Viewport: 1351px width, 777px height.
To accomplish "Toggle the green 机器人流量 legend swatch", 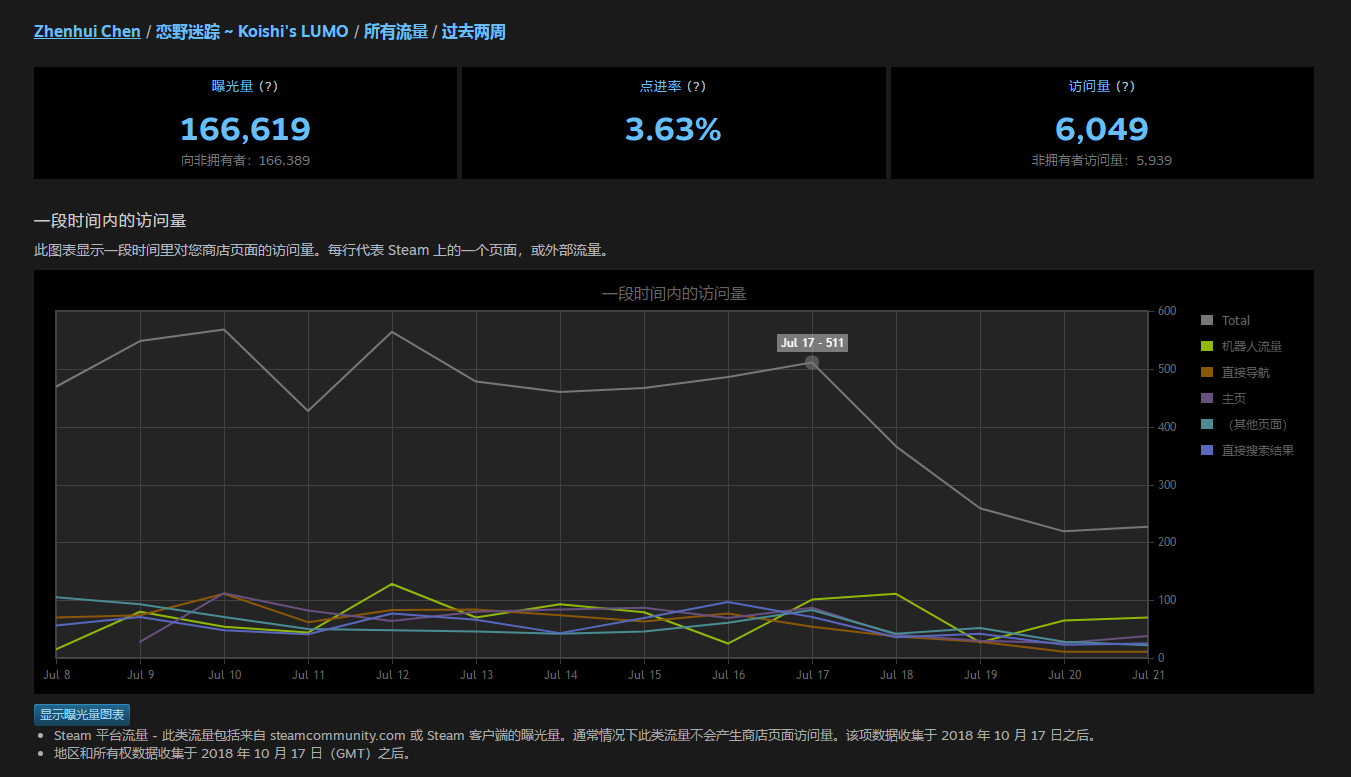I will coord(1206,347).
